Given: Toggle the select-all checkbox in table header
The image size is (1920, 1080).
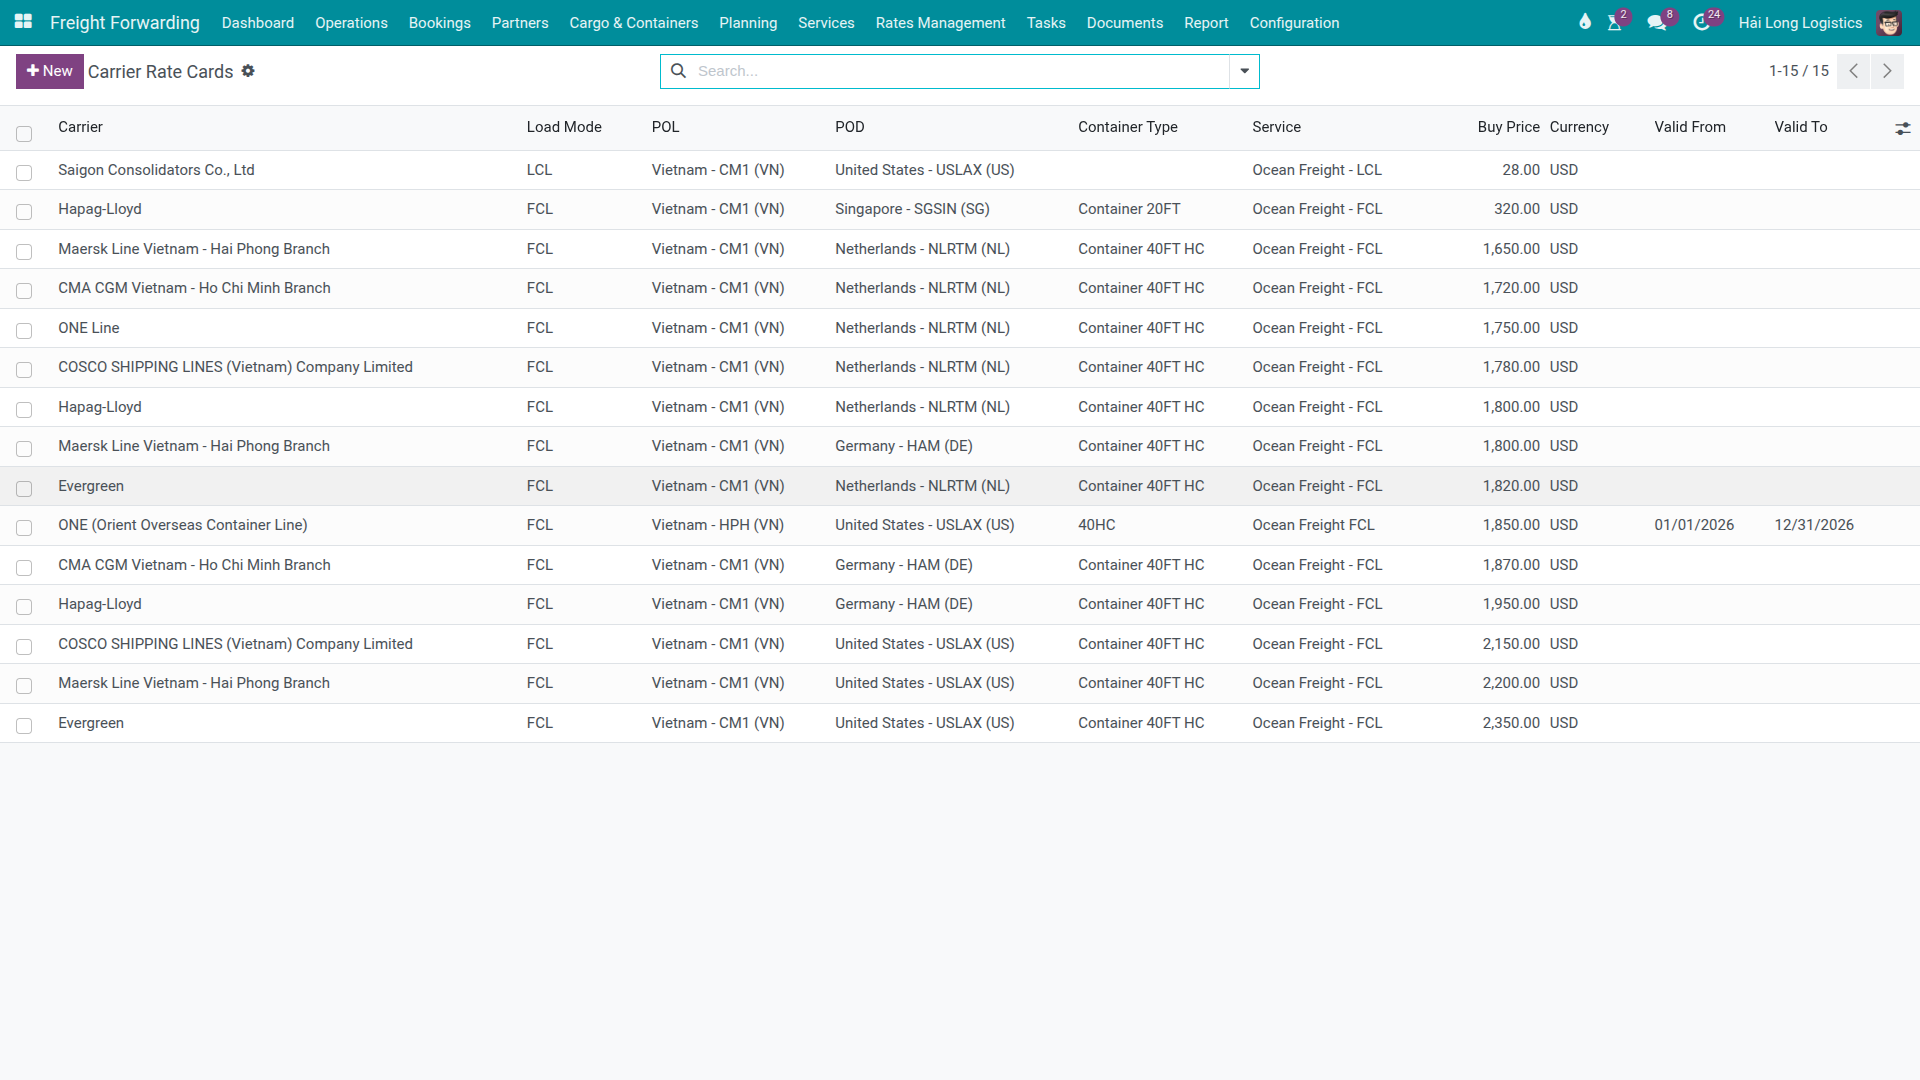Looking at the screenshot, I should tap(24, 133).
